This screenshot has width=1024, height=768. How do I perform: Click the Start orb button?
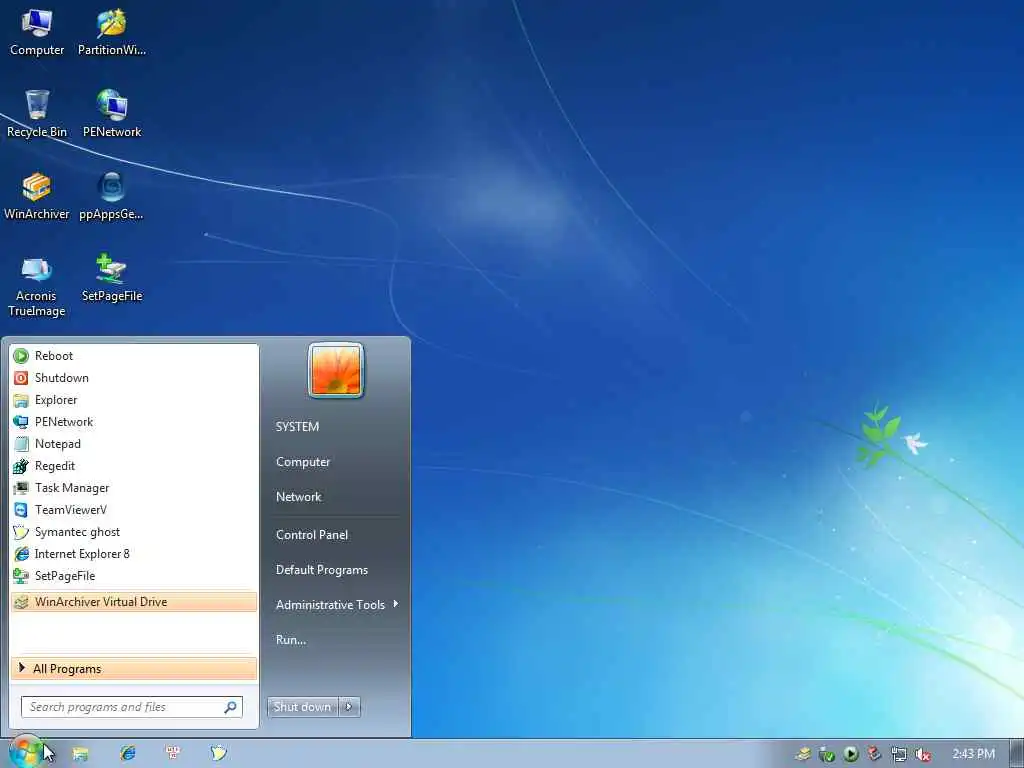coord(25,753)
